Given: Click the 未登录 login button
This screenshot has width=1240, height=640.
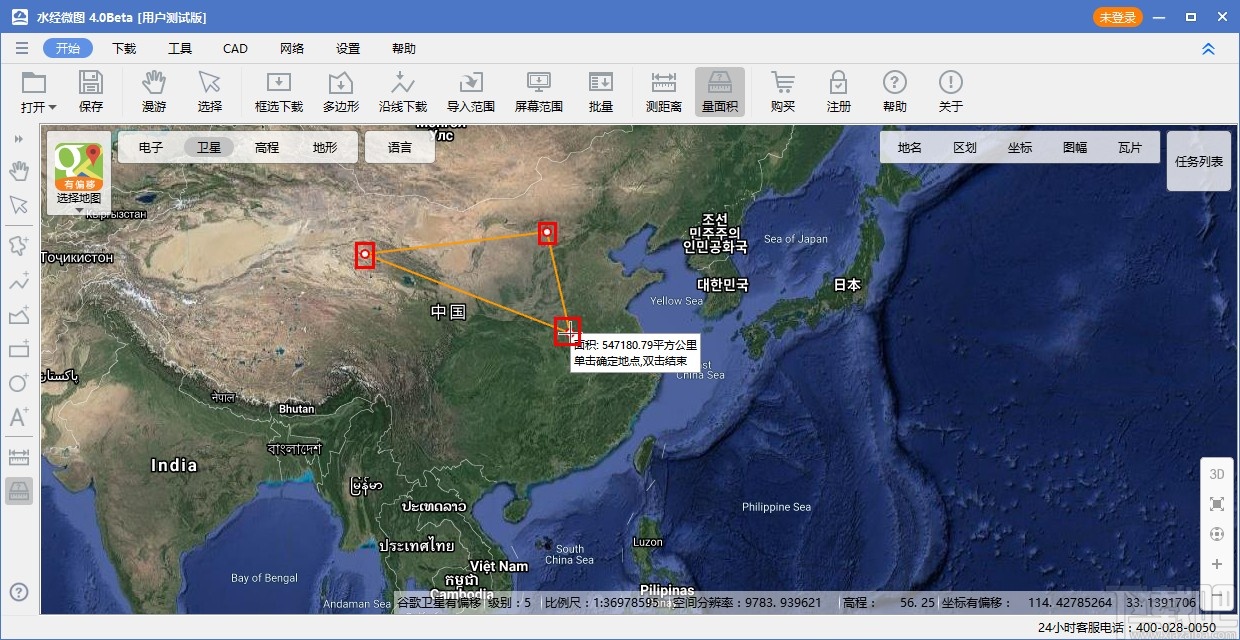Looking at the screenshot, I should coord(1117,17).
